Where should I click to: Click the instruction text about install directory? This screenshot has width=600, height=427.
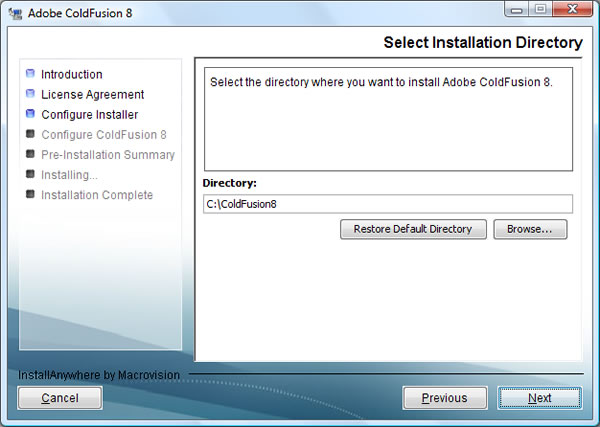(381, 82)
